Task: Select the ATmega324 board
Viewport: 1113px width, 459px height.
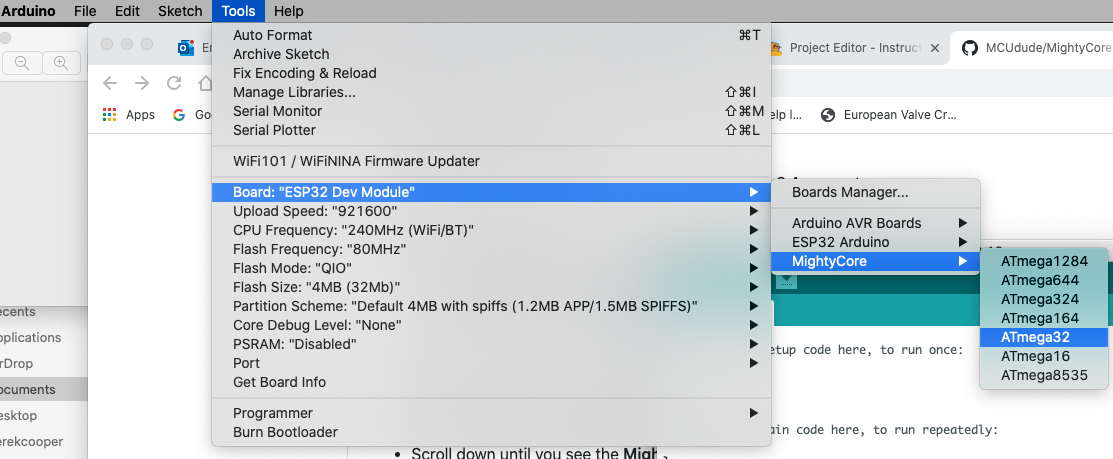Action: [1044, 299]
